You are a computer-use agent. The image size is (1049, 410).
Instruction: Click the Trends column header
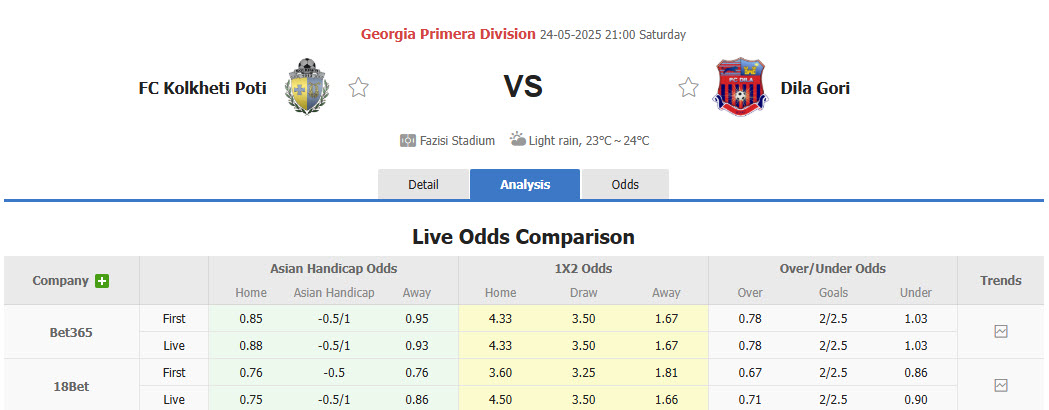(1001, 281)
